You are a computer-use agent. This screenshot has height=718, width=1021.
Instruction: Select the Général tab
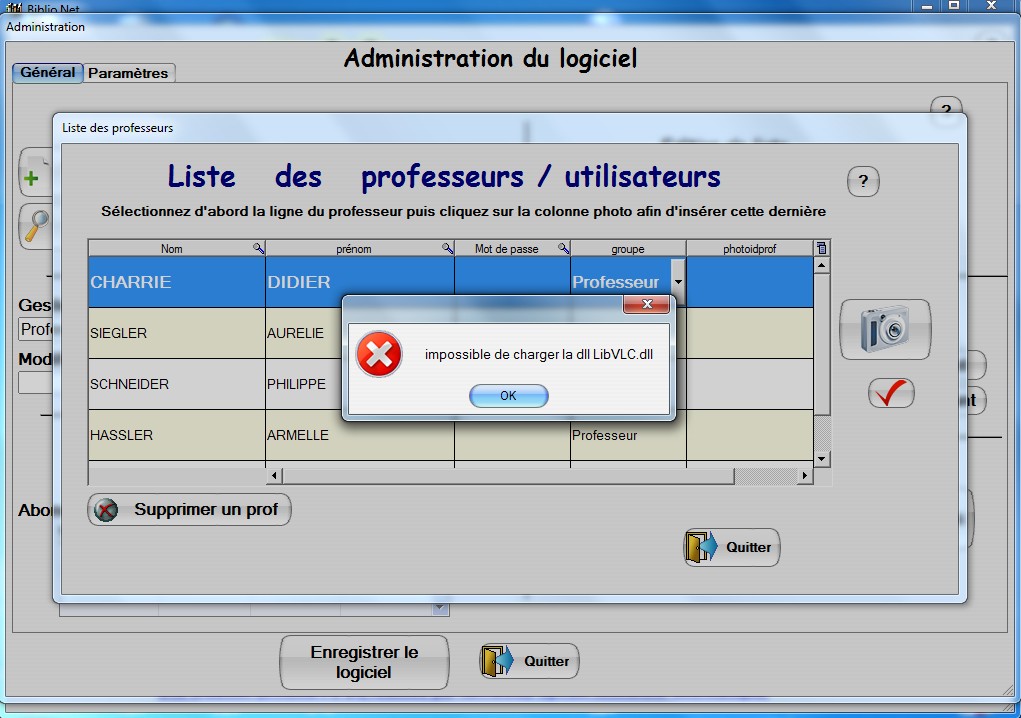pyautogui.click(x=47, y=73)
